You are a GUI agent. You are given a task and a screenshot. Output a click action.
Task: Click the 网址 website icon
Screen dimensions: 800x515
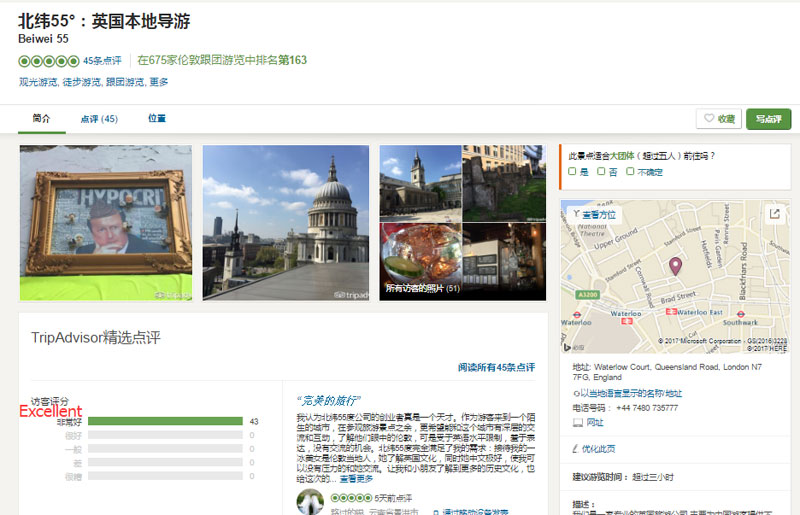pyautogui.click(x=578, y=423)
